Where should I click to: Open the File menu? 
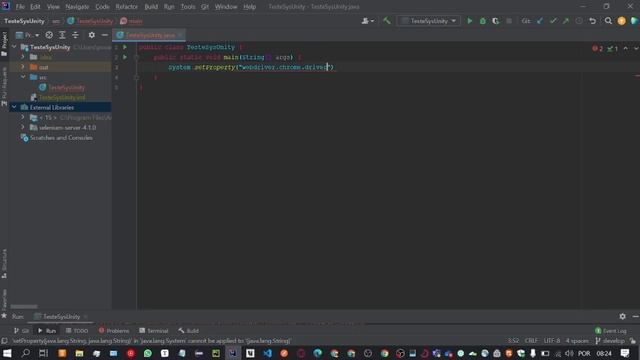[x=20, y=7]
